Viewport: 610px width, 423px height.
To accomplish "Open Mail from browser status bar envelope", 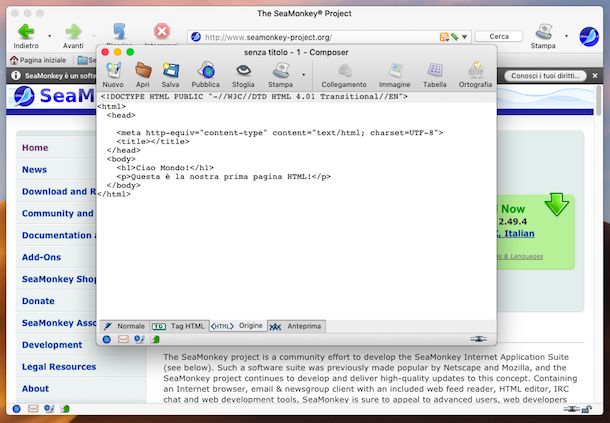I will (33, 409).
